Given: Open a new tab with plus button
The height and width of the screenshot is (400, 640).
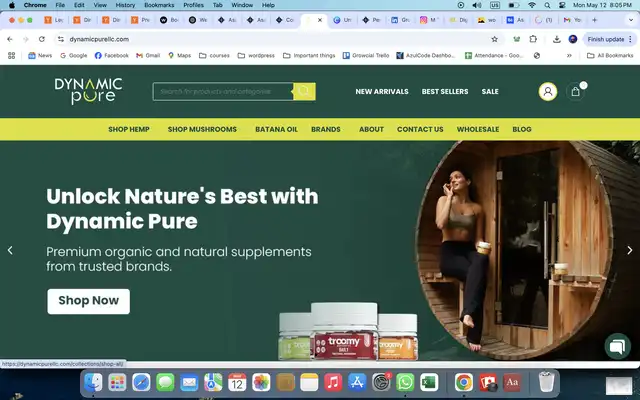Looking at the screenshot, I should 594,20.
